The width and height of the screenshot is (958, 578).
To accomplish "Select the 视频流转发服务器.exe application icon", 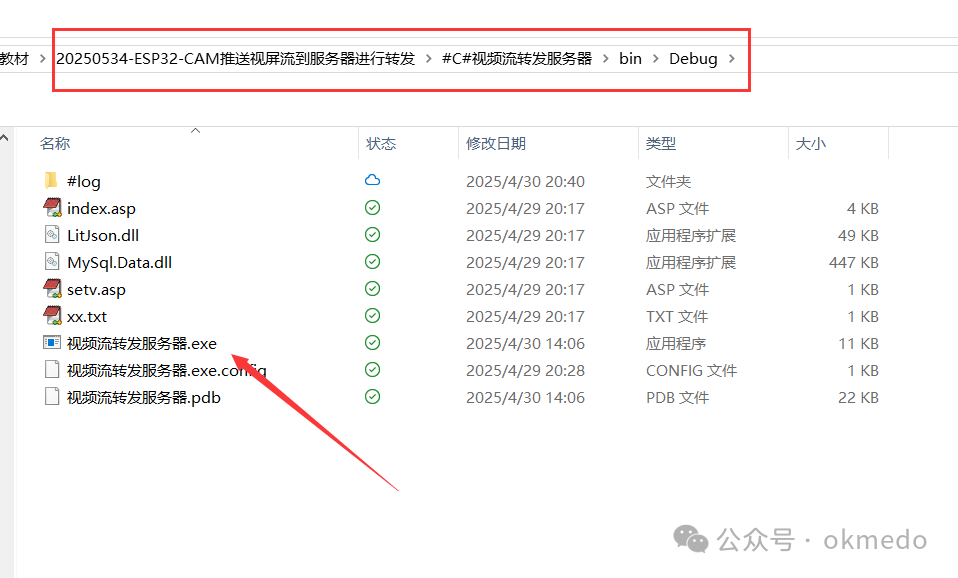I will click(x=52, y=343).
